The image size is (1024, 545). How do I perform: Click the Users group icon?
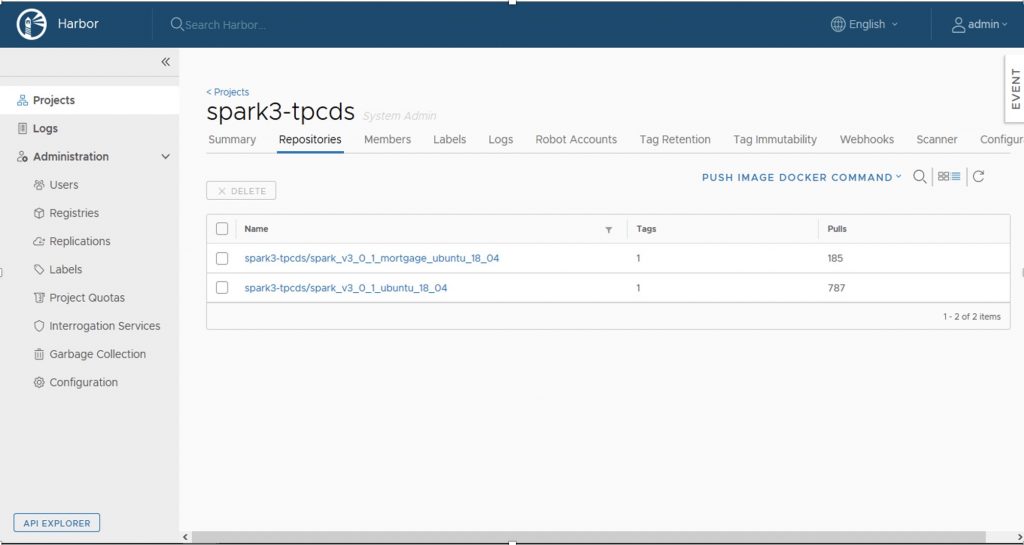(x=39, y=185)
